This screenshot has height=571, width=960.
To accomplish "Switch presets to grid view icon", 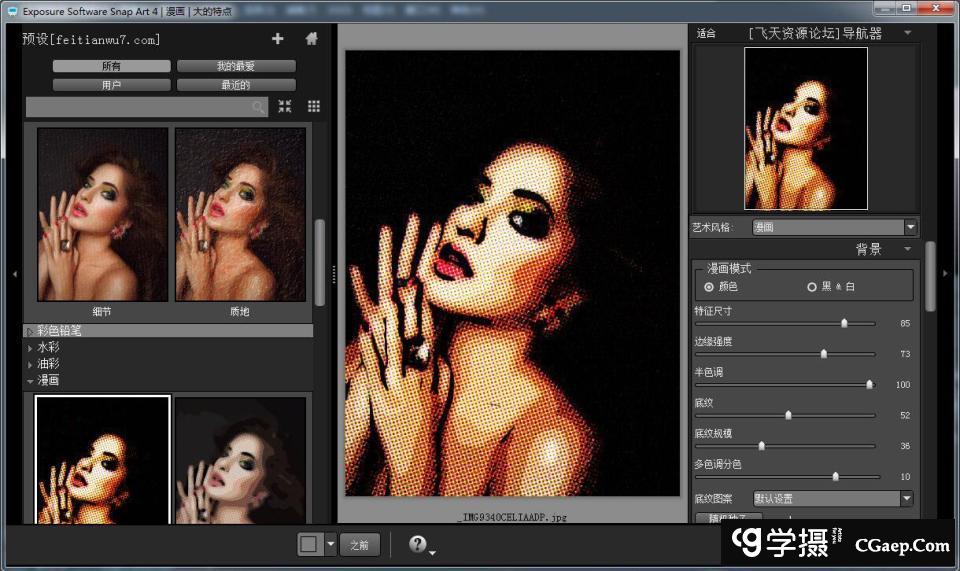I will point(313,106).
